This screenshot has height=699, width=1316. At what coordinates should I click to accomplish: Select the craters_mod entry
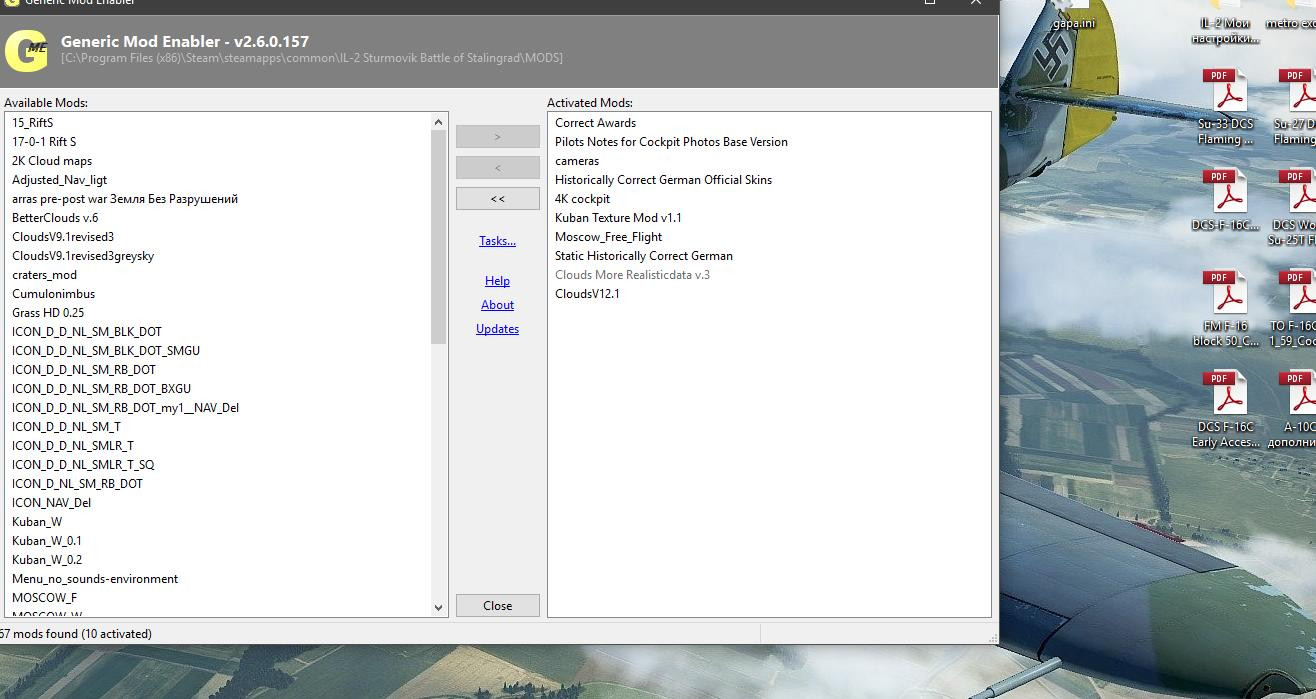coord(44,275)
